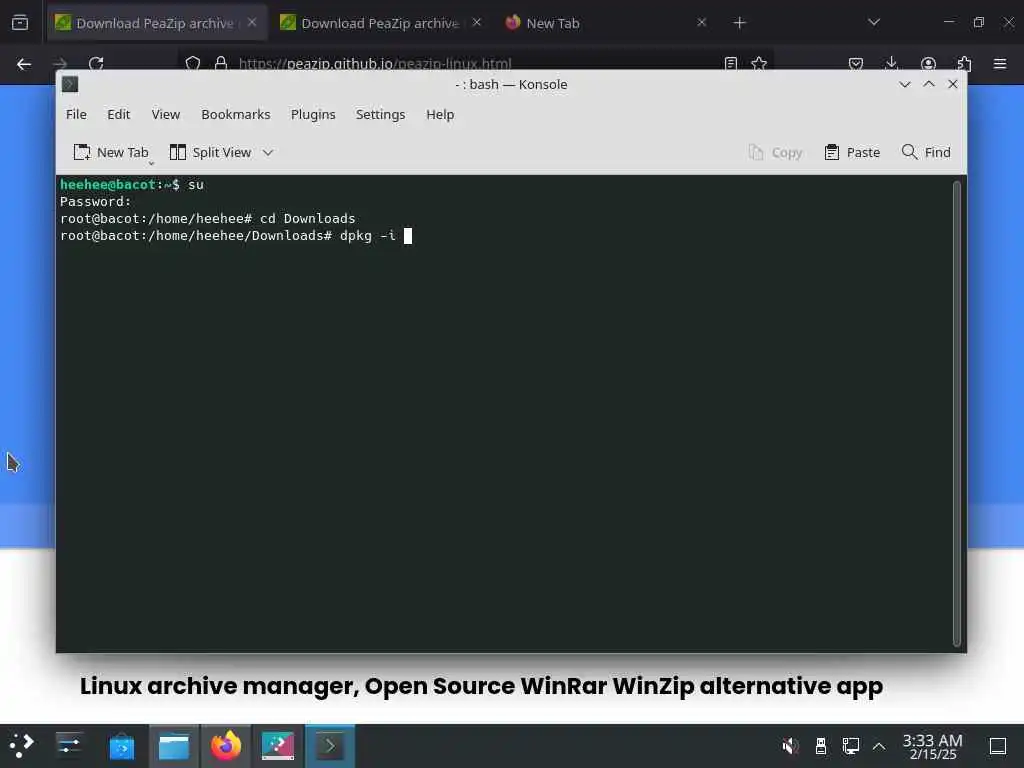This screenshot has width=1024, height=768.
Task: Click the shield tracking protection icon
Action: click(193, 63)
